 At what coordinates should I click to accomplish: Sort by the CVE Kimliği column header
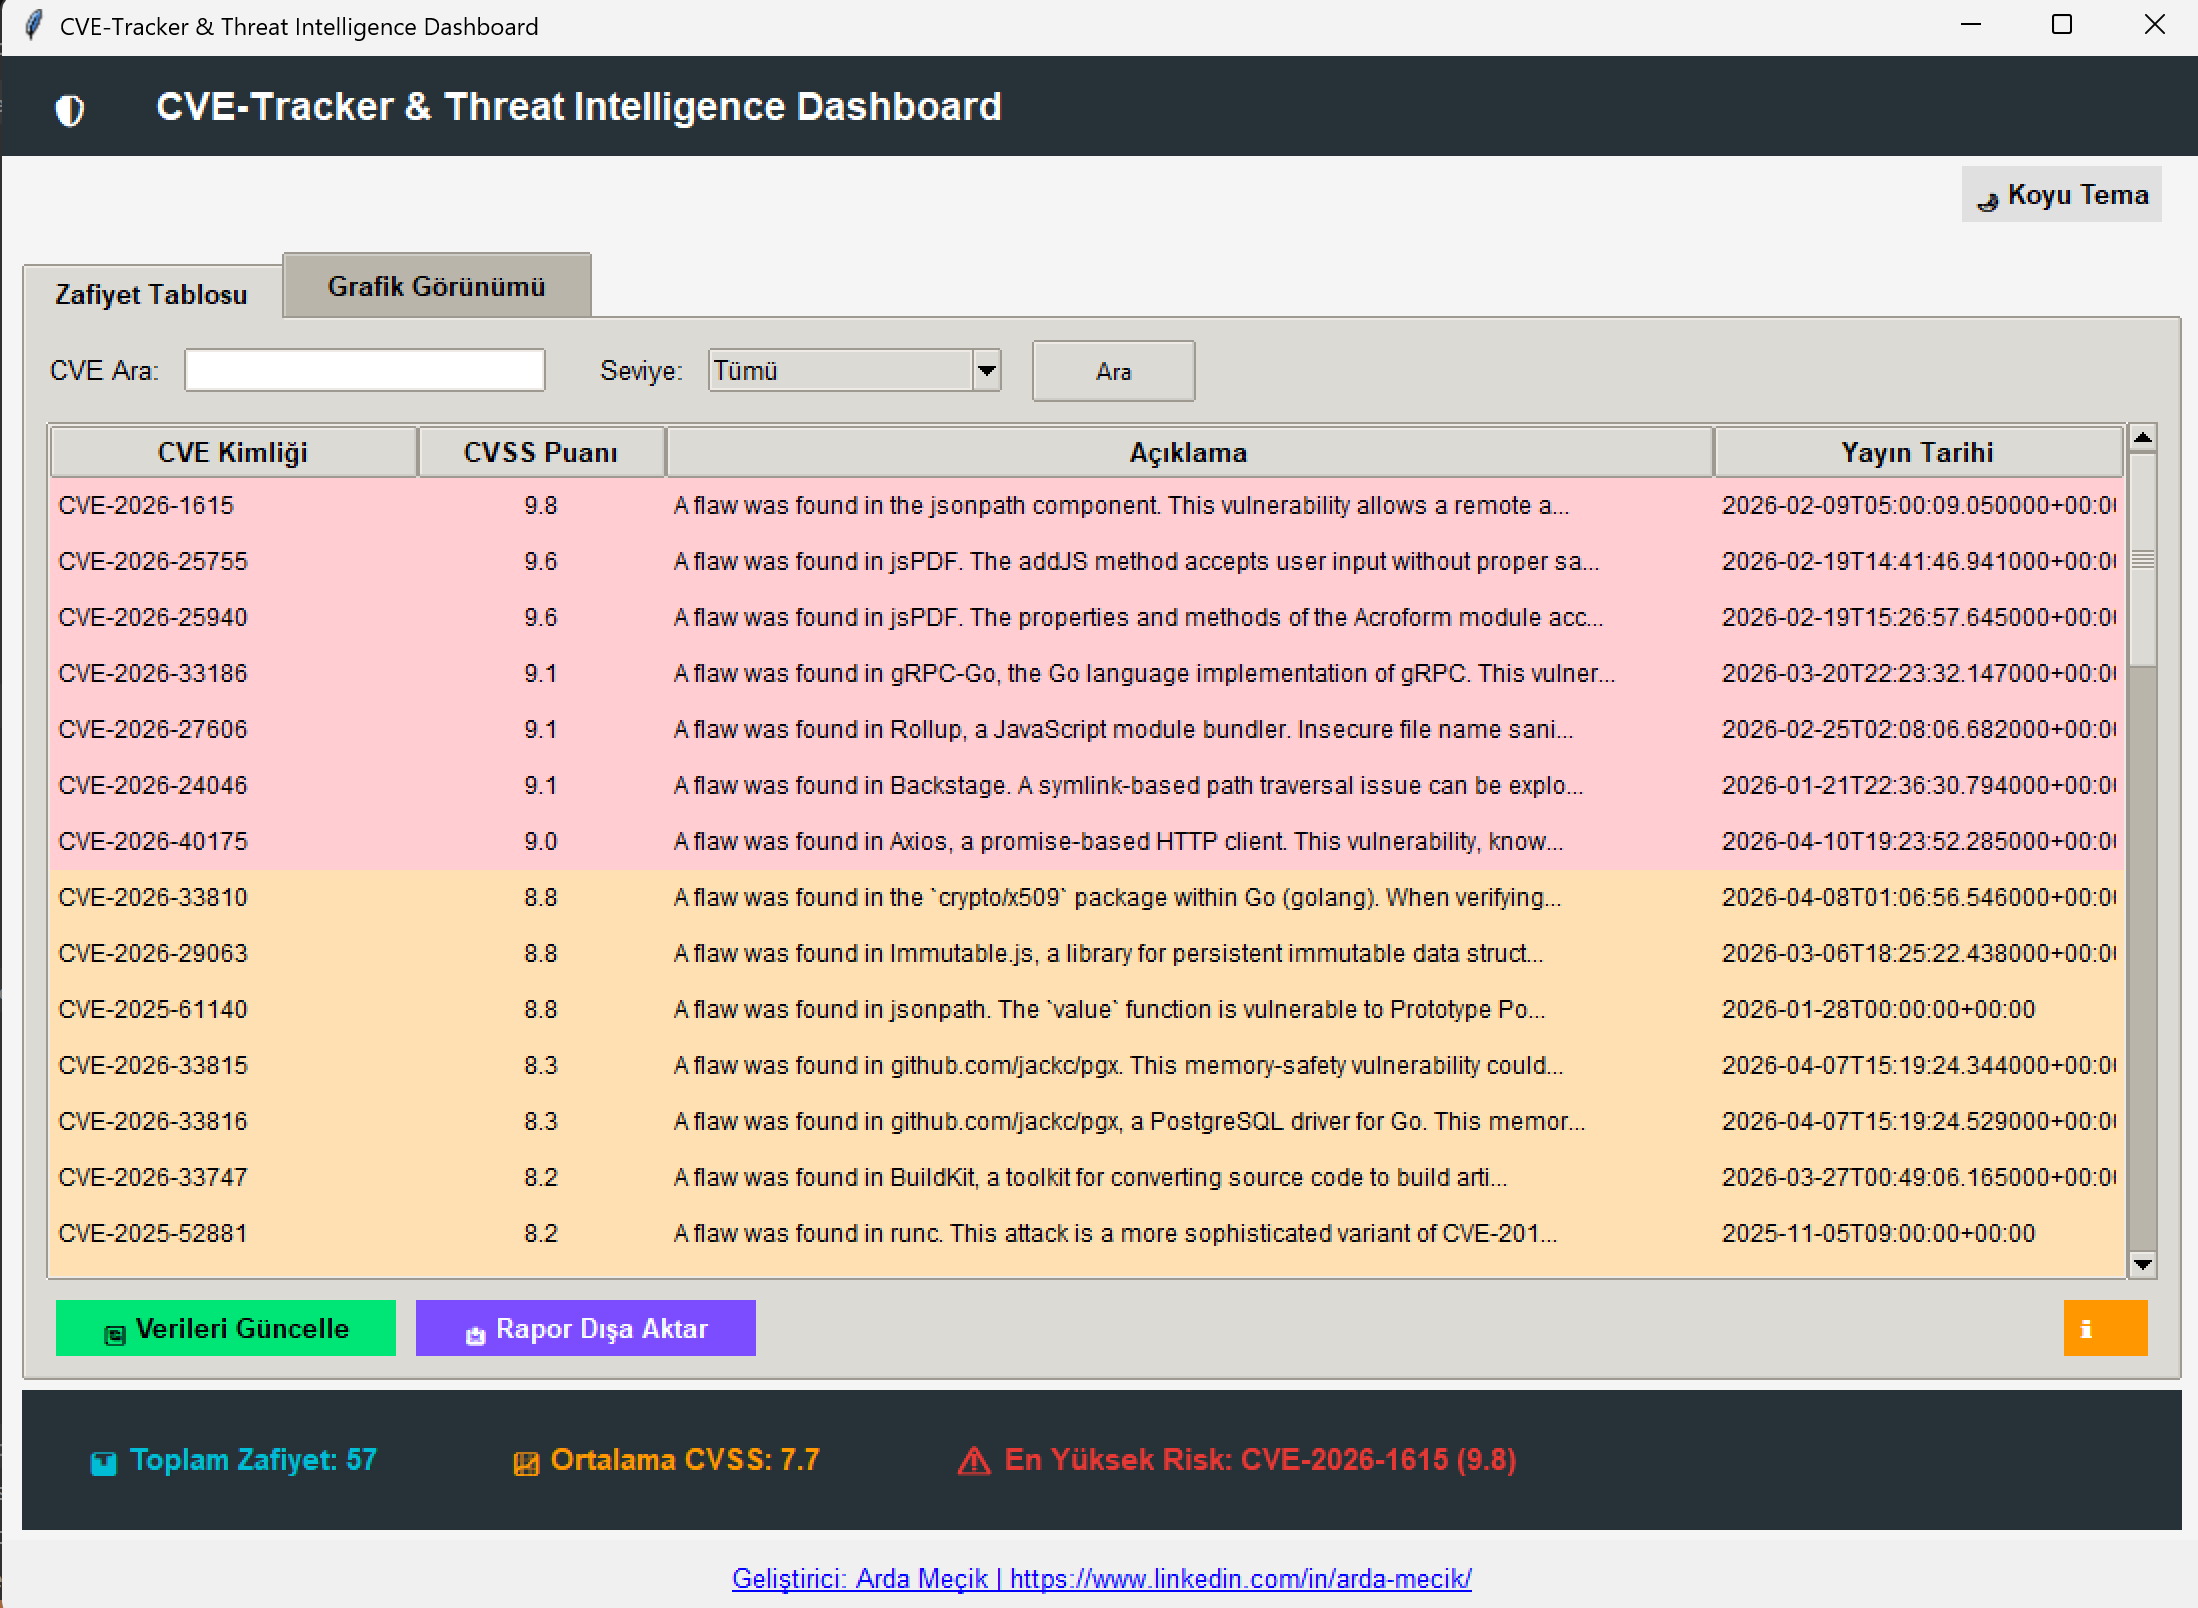(x=233, y=452)
